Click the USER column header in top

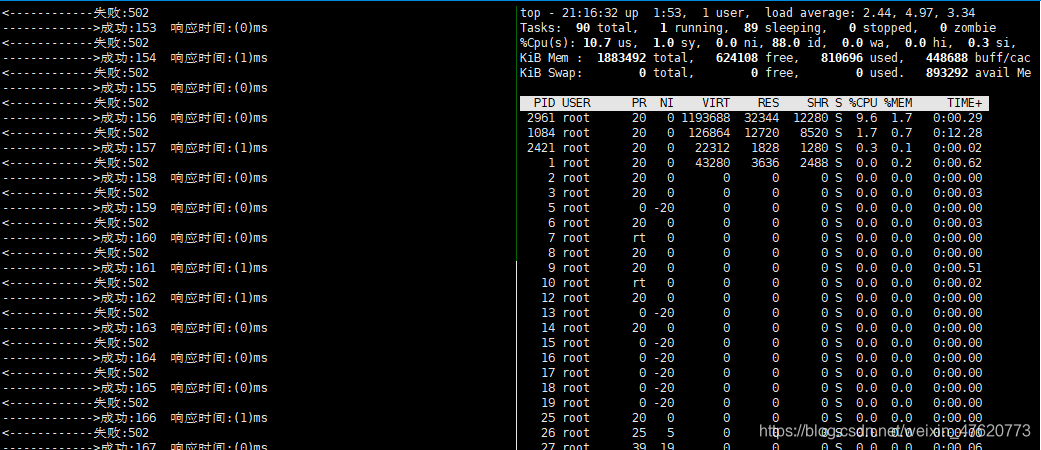(576, 103)
